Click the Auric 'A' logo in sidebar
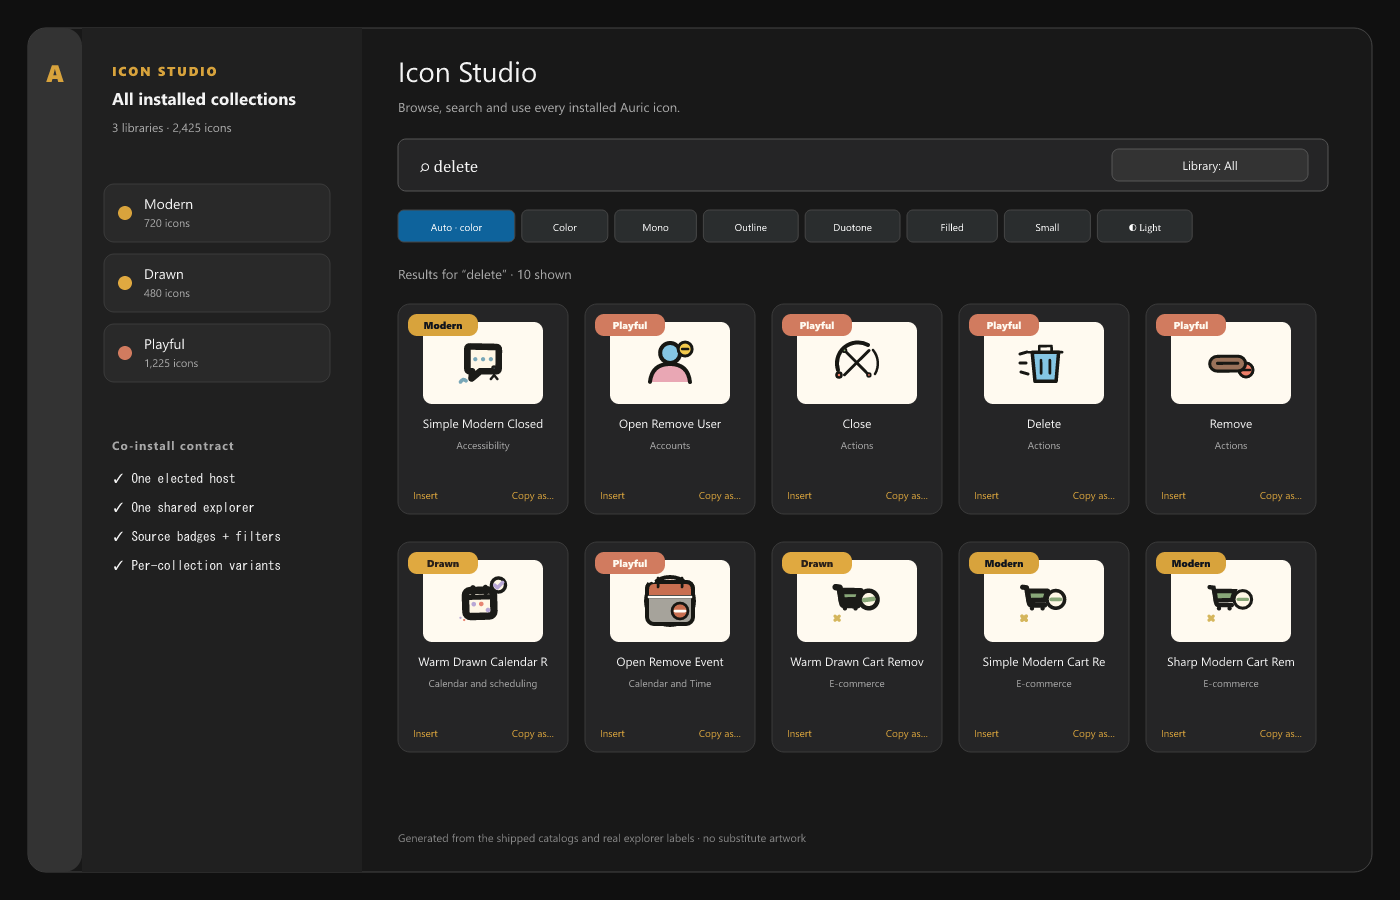Viewport: 1400px width, 900px height. [x=55, y=73]
